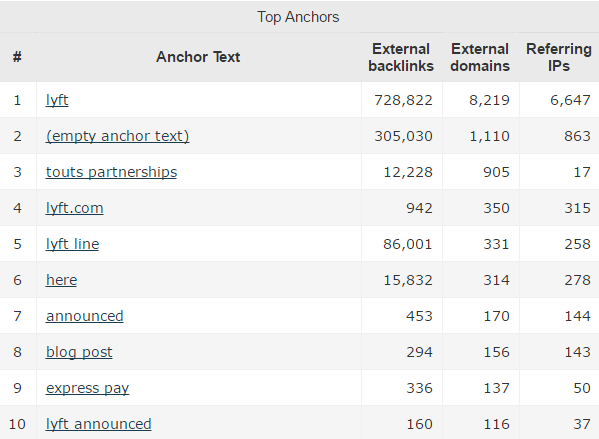Open the 'lyft' anchor text link
The width and height of the screenshot is (599, 439).
pos(57,100)
